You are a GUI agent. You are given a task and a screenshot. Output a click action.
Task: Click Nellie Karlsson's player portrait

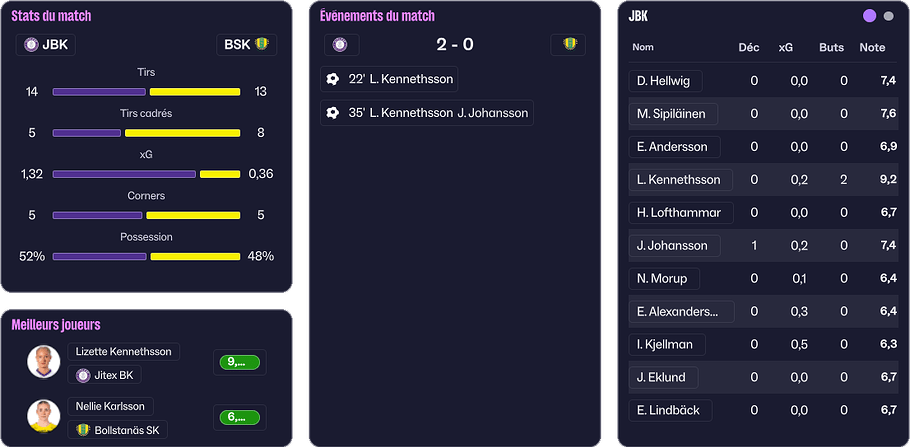coord(43,417)
